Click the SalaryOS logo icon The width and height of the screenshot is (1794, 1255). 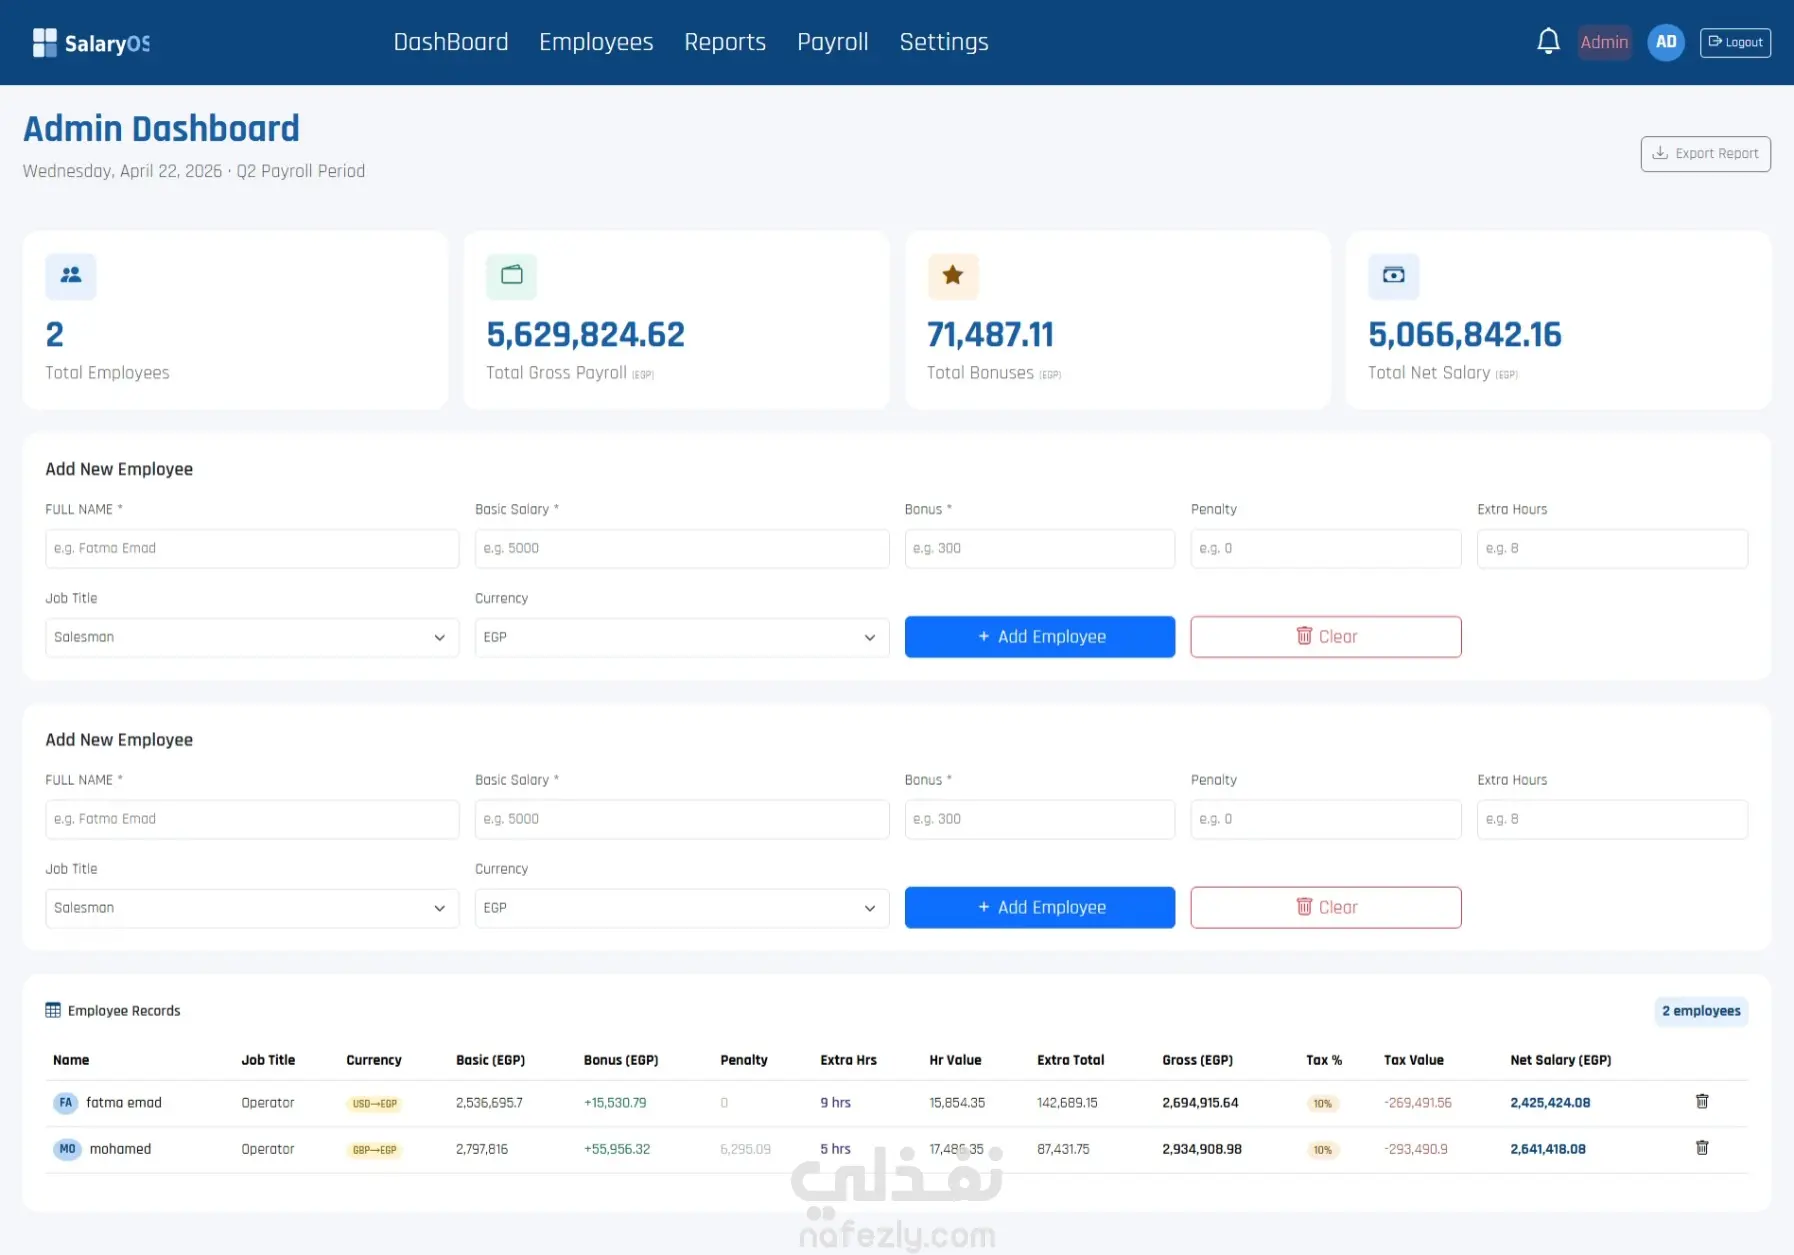click(x=45, y=42)
